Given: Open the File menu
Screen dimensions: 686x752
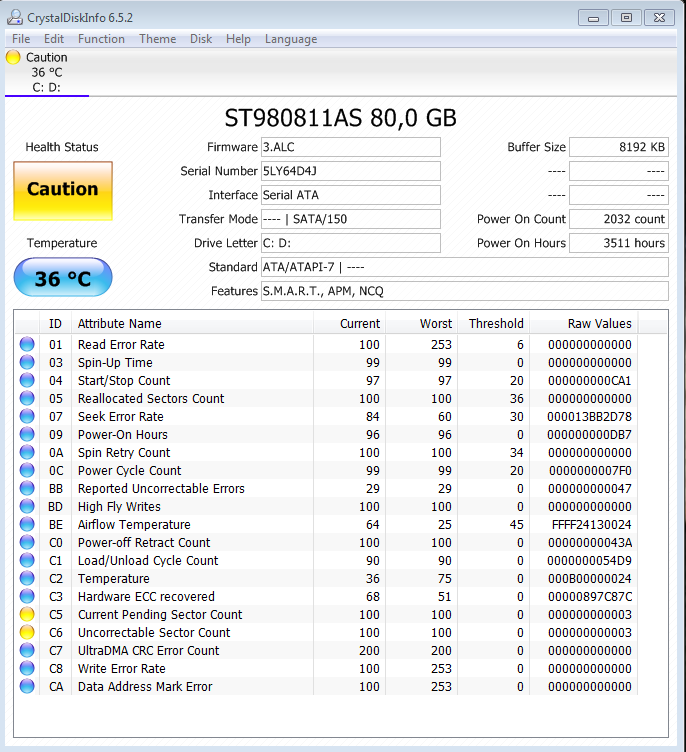Looking at the screenshot, I should click(21, 39).
